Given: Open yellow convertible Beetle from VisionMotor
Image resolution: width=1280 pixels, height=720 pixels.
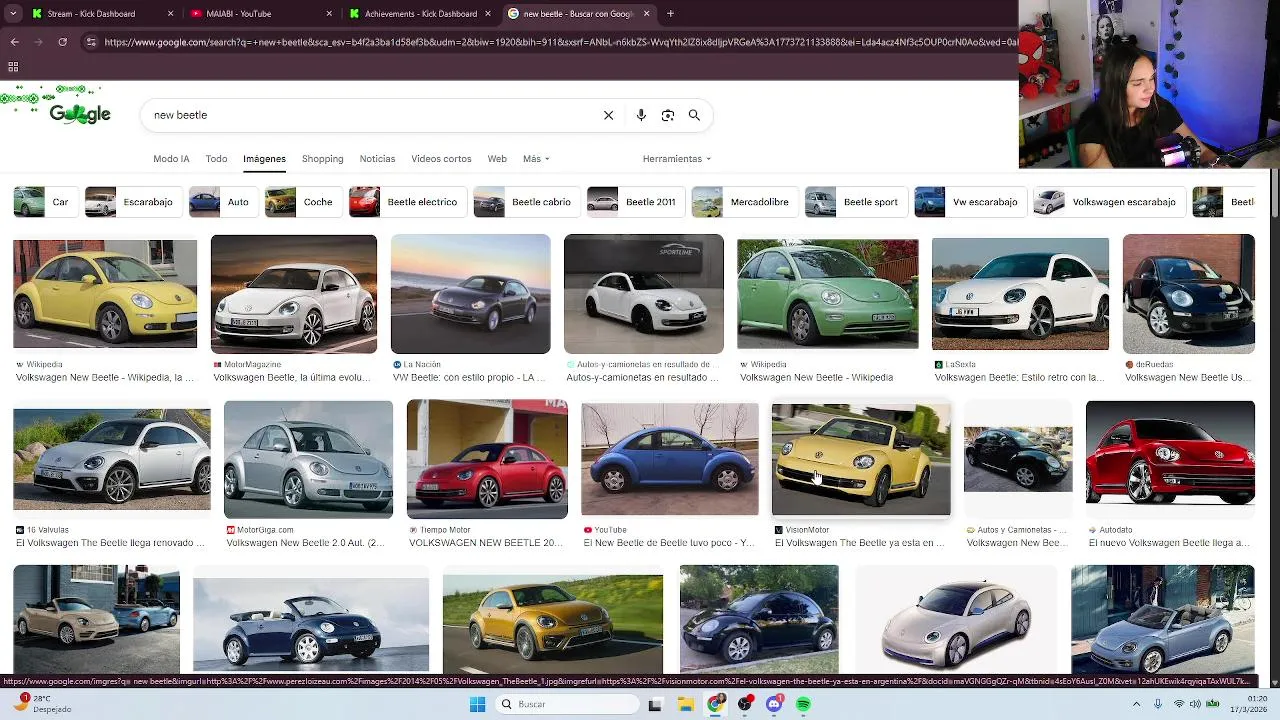Looking at the screenshot, I should (x=861, y=459).
